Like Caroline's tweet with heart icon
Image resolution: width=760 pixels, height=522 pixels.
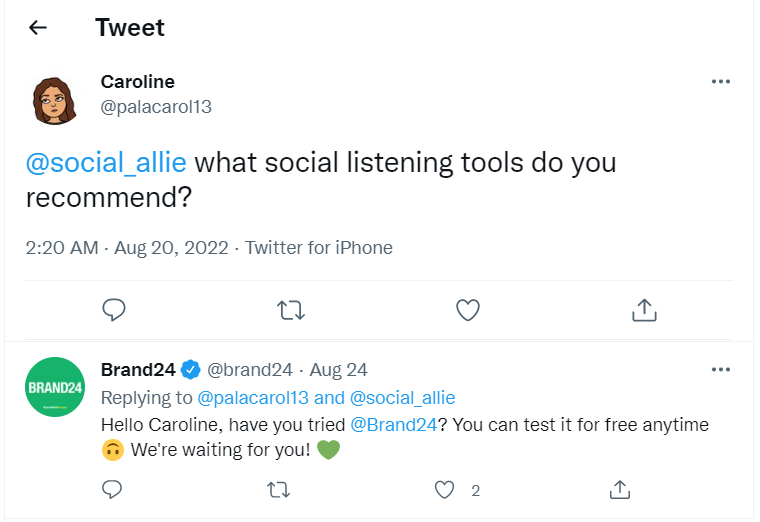(468, 311)
